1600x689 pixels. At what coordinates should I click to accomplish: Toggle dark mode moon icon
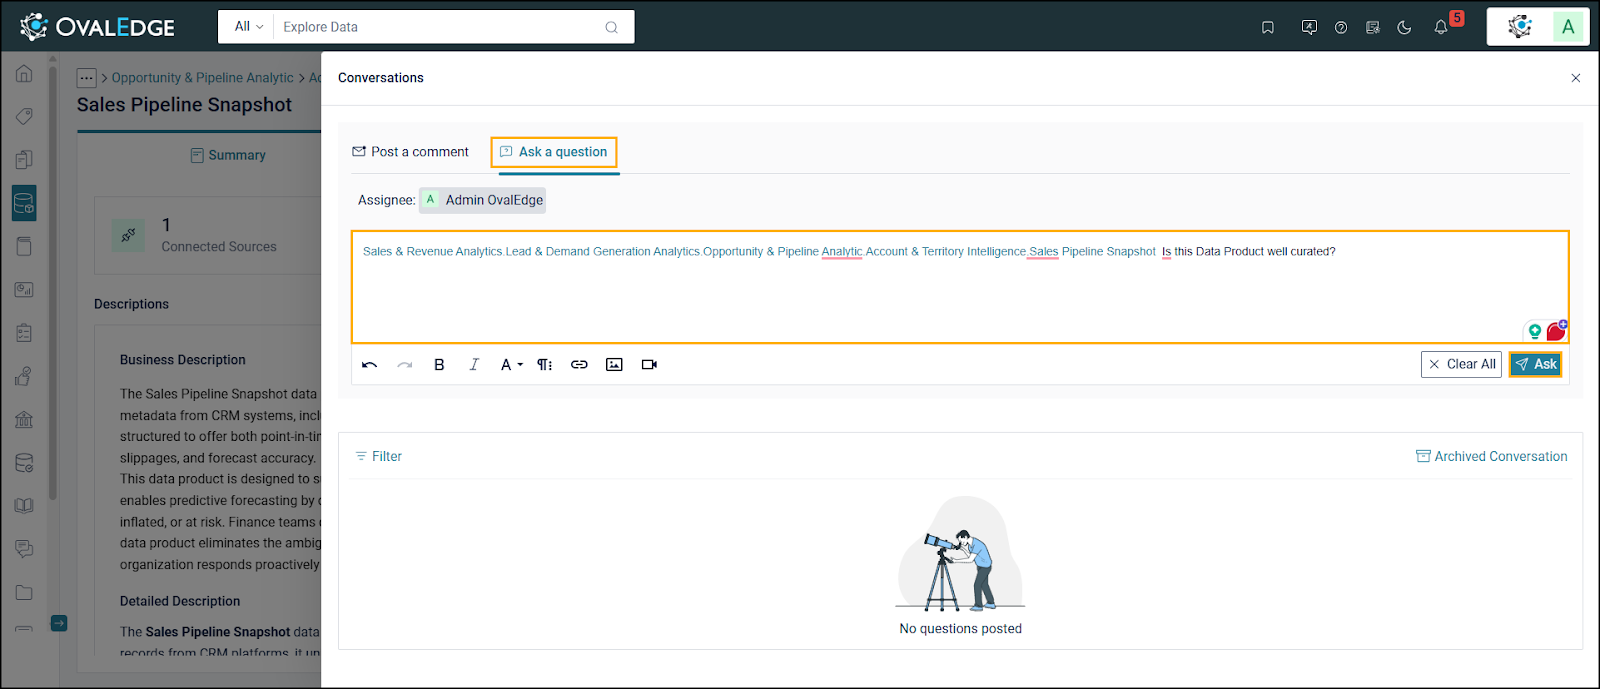click(x=1404, y=28)
